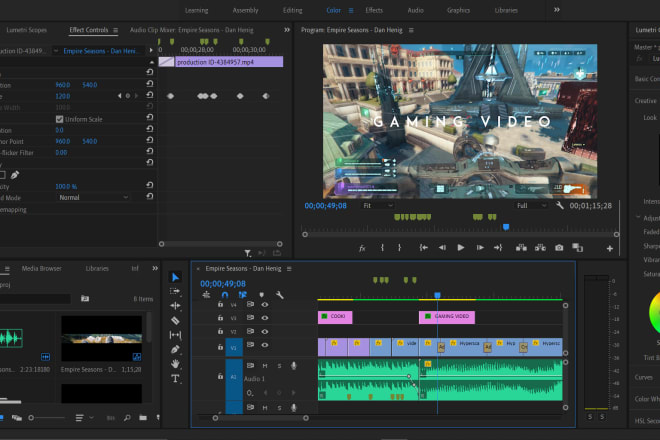Enable voice-over record on Audio 1

(x=294, y=365)
